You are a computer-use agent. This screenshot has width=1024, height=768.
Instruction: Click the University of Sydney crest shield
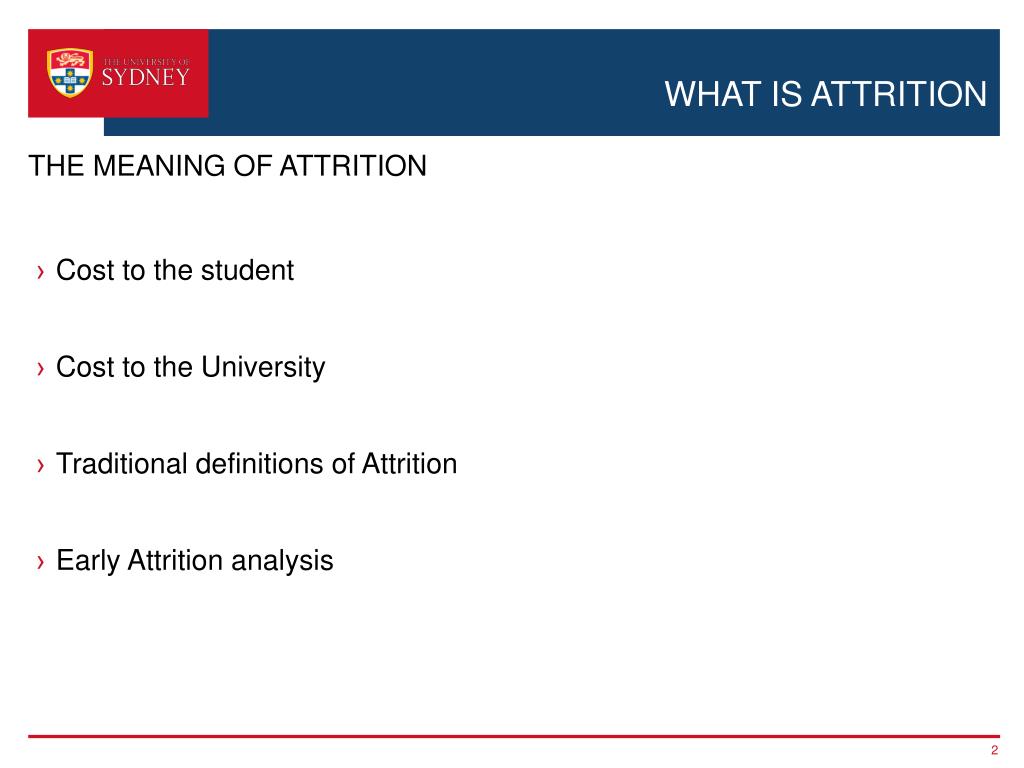[x=69, y=72]
